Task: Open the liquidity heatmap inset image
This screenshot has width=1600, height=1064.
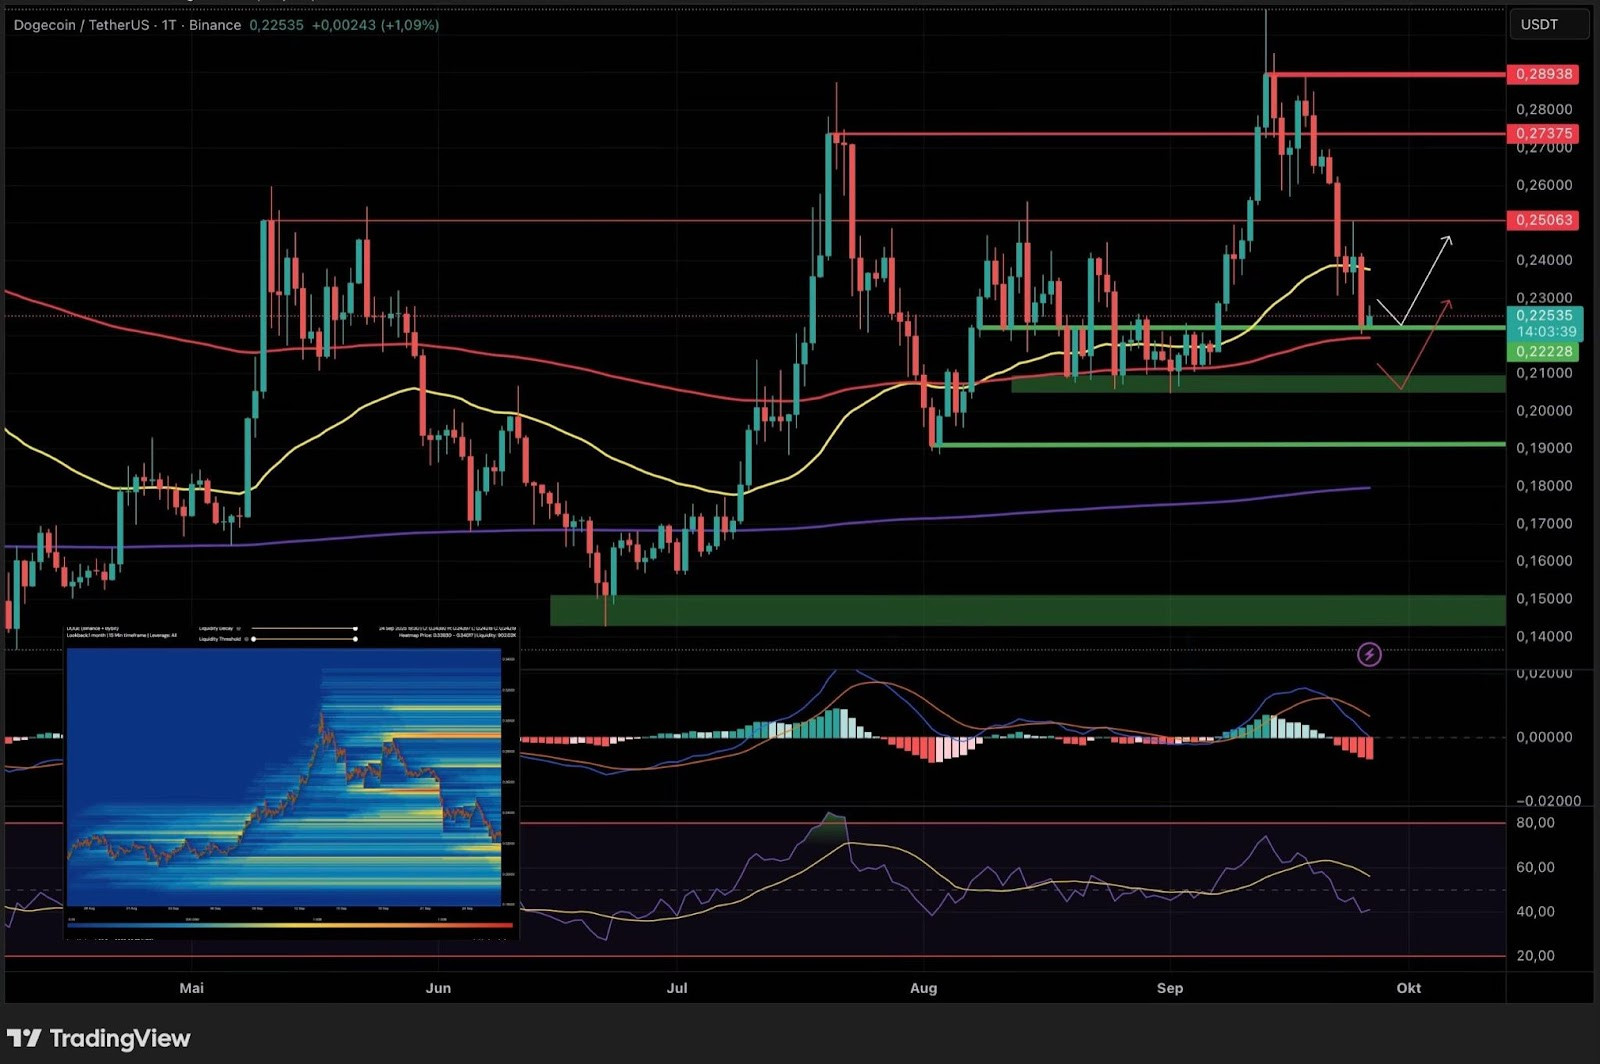Action: (x=291, y=782)
